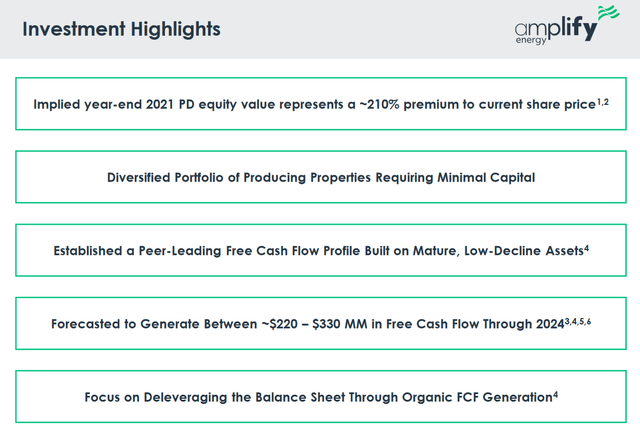Select the "Diversified Portfolio of Producing Properties" box
The image size is (640, 431).
pos(320,178)
